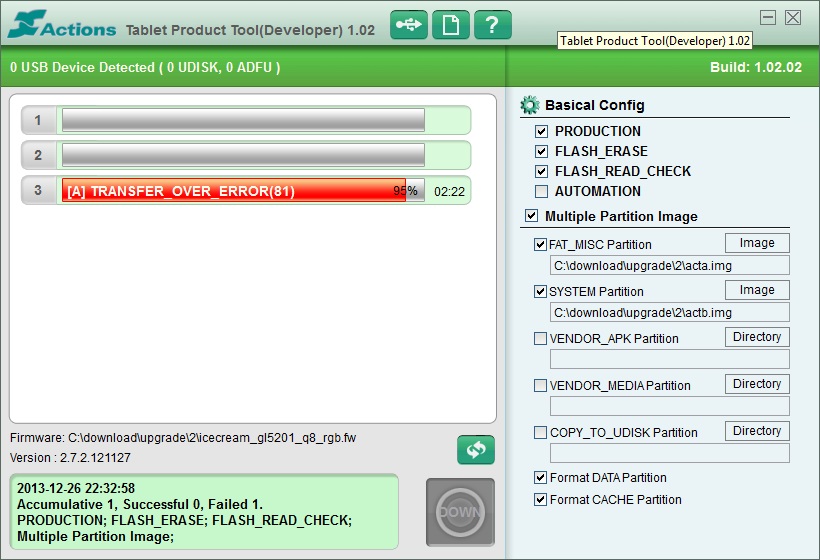Click the acta.img path field
Image resolution: width=820 pixels, height=560 pixels.
pyautogui.click(x=669, y=266)
